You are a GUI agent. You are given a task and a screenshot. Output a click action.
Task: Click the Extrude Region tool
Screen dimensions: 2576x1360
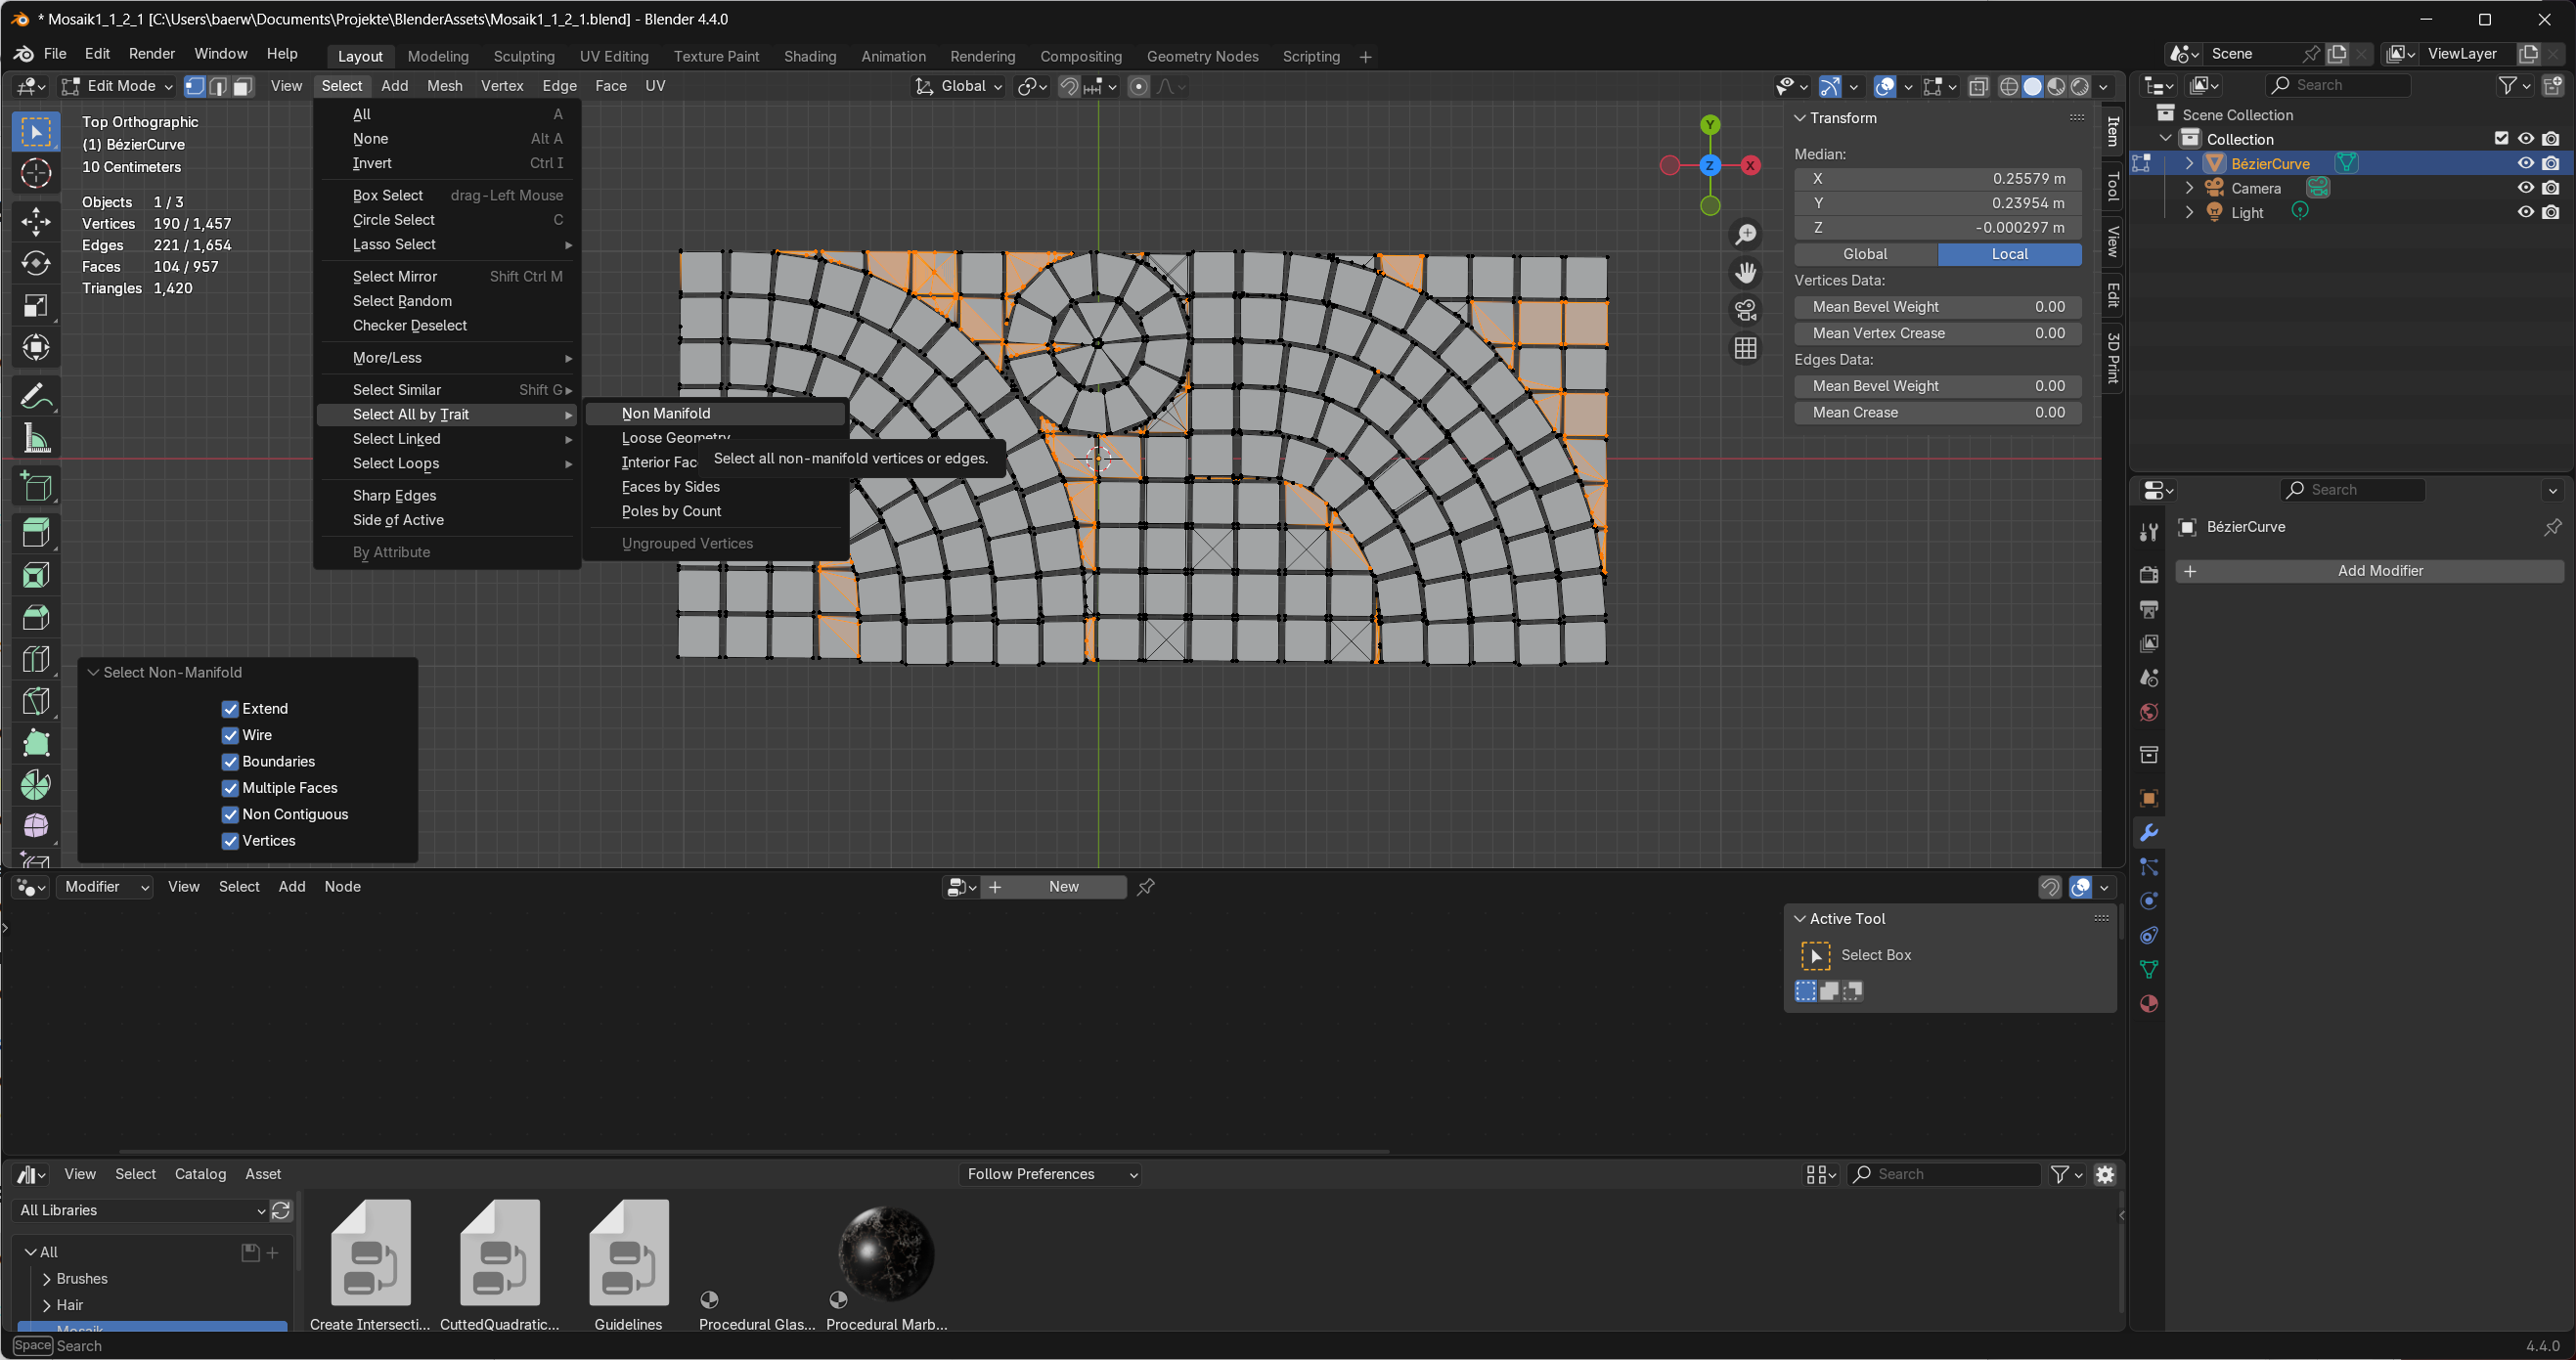pos(36,533)
